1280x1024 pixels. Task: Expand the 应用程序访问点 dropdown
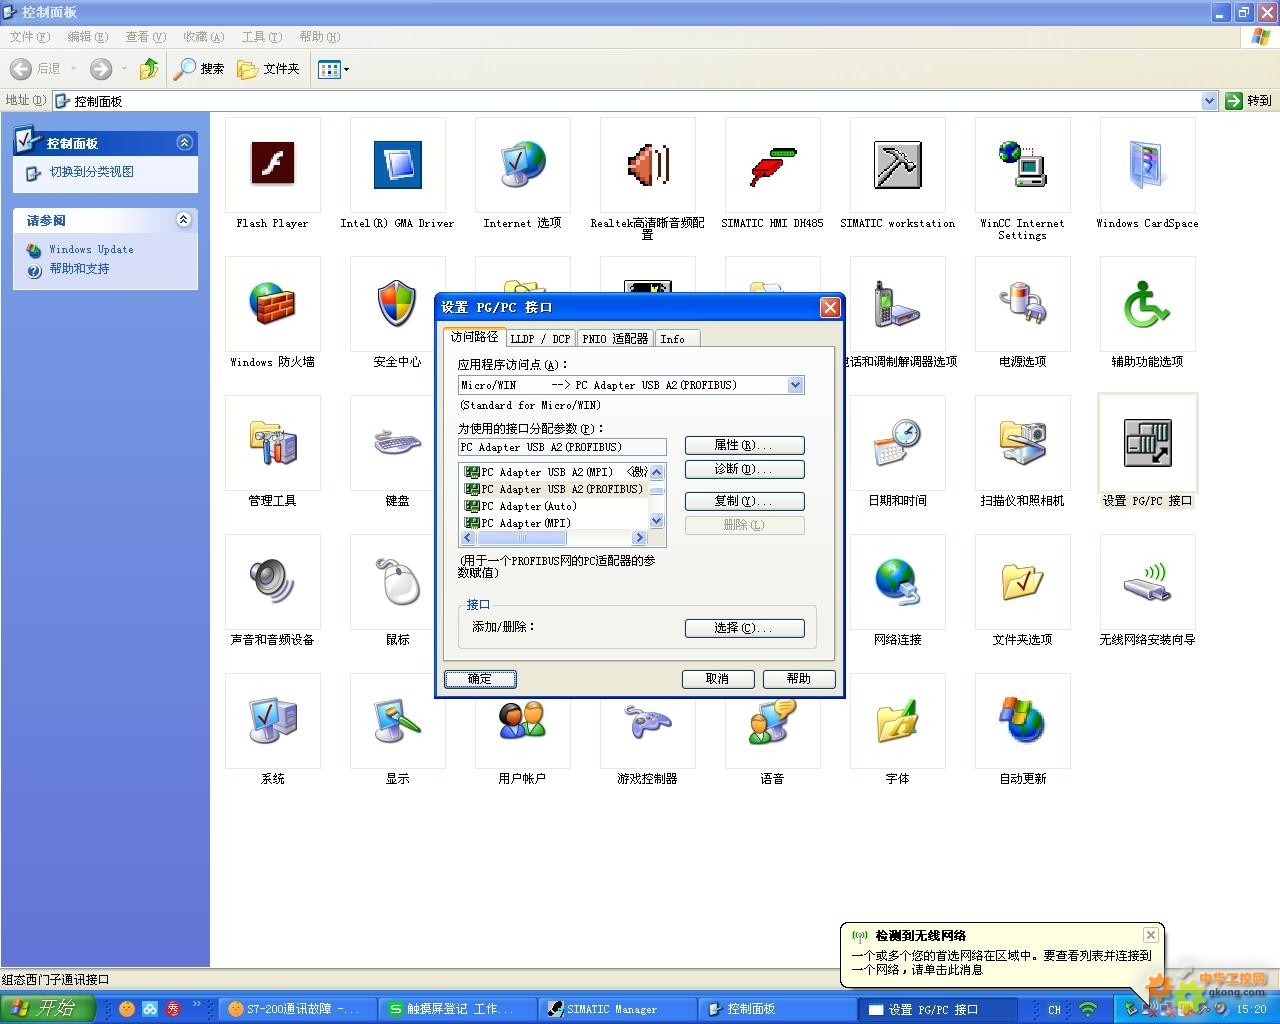coord(795,385)
